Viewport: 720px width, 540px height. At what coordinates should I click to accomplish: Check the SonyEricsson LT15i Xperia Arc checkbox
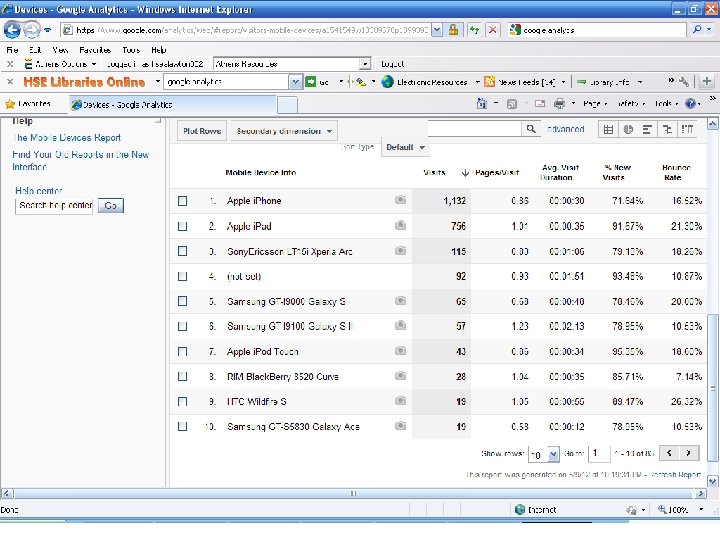pos(182,251)
